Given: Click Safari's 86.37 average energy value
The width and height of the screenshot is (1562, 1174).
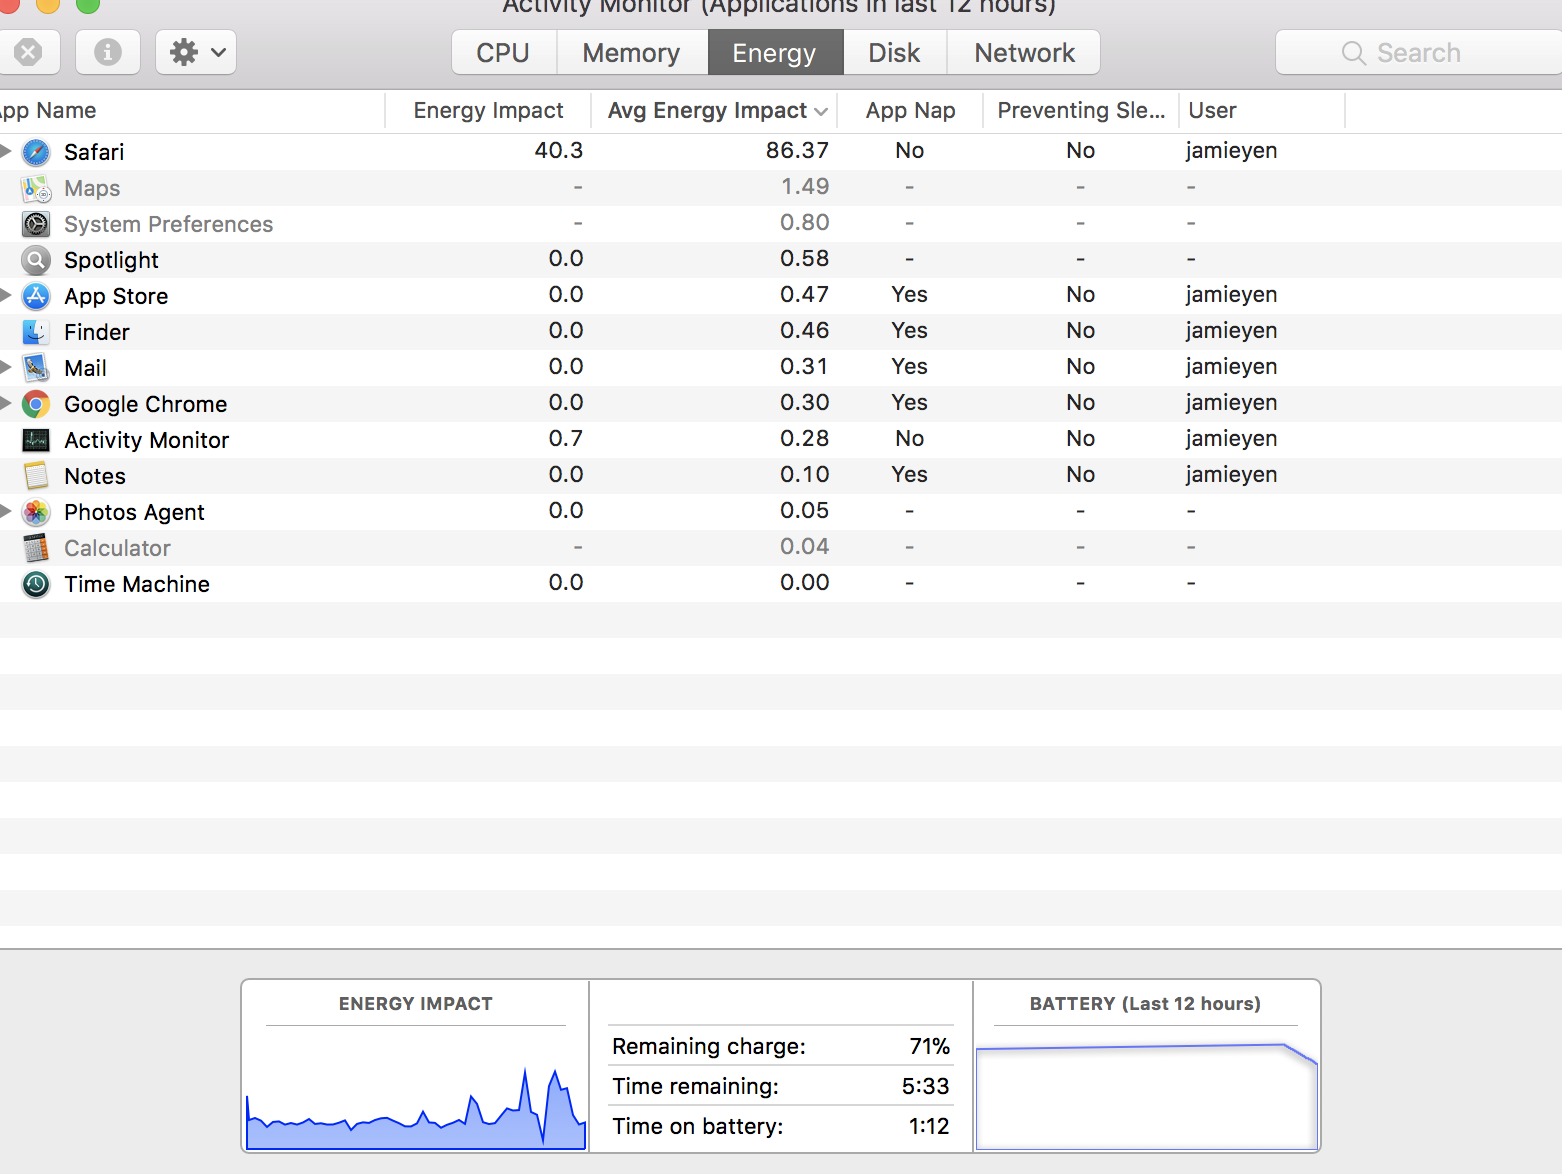Looking at the screenshot, I should pos(797,150).
